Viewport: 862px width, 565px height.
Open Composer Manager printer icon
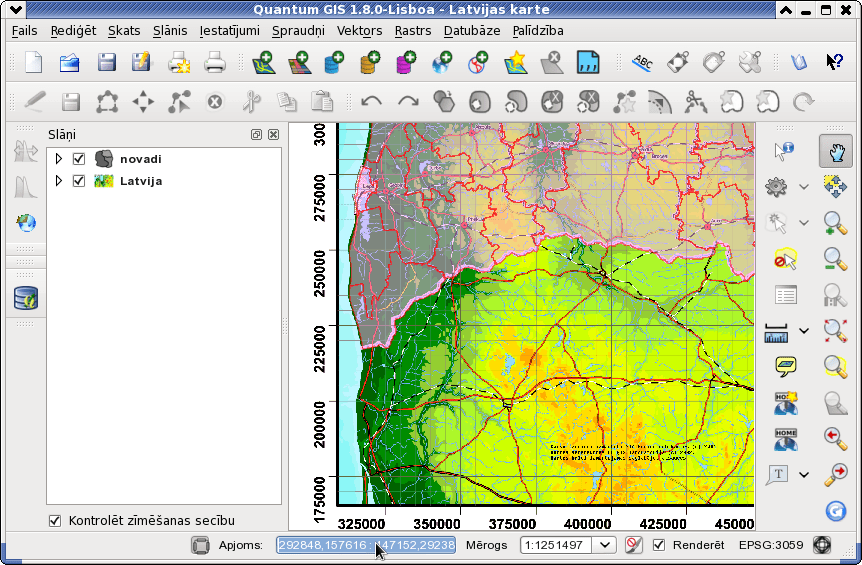click(214, 62)
